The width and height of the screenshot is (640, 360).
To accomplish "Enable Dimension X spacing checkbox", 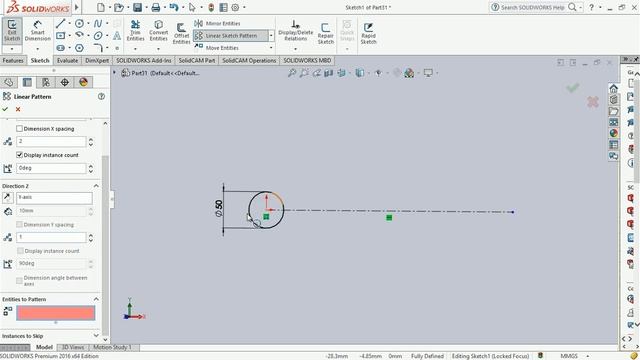I will [x=19, y=129].
